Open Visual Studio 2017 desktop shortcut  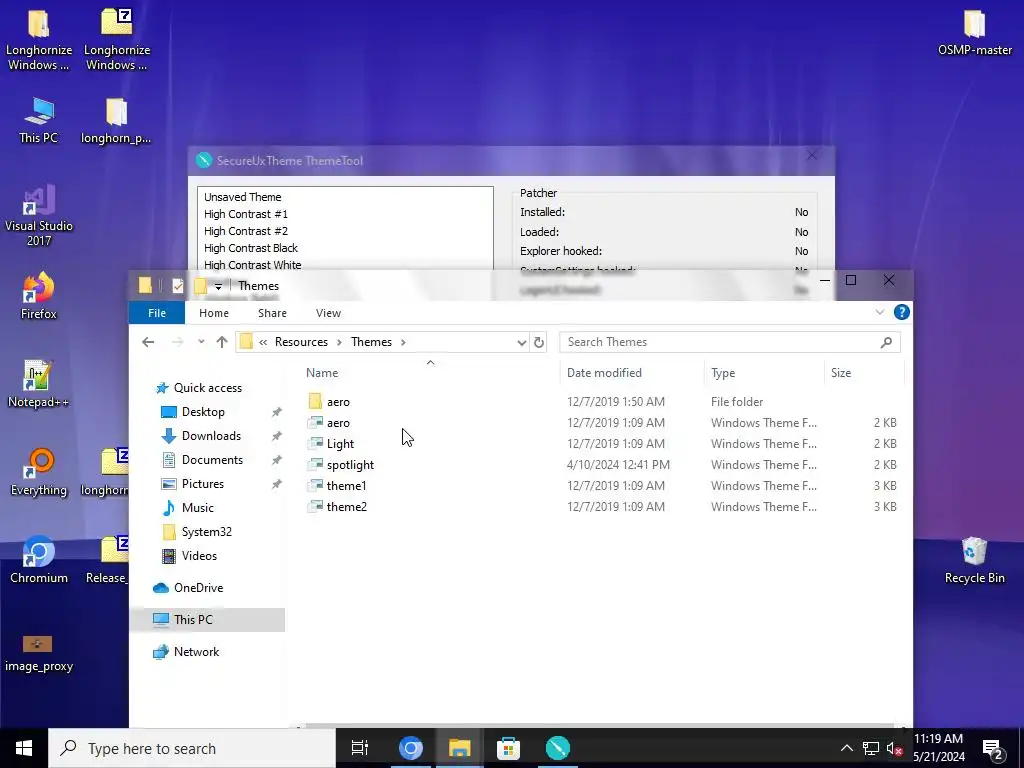pyautogui.click(x=39, y=216)
